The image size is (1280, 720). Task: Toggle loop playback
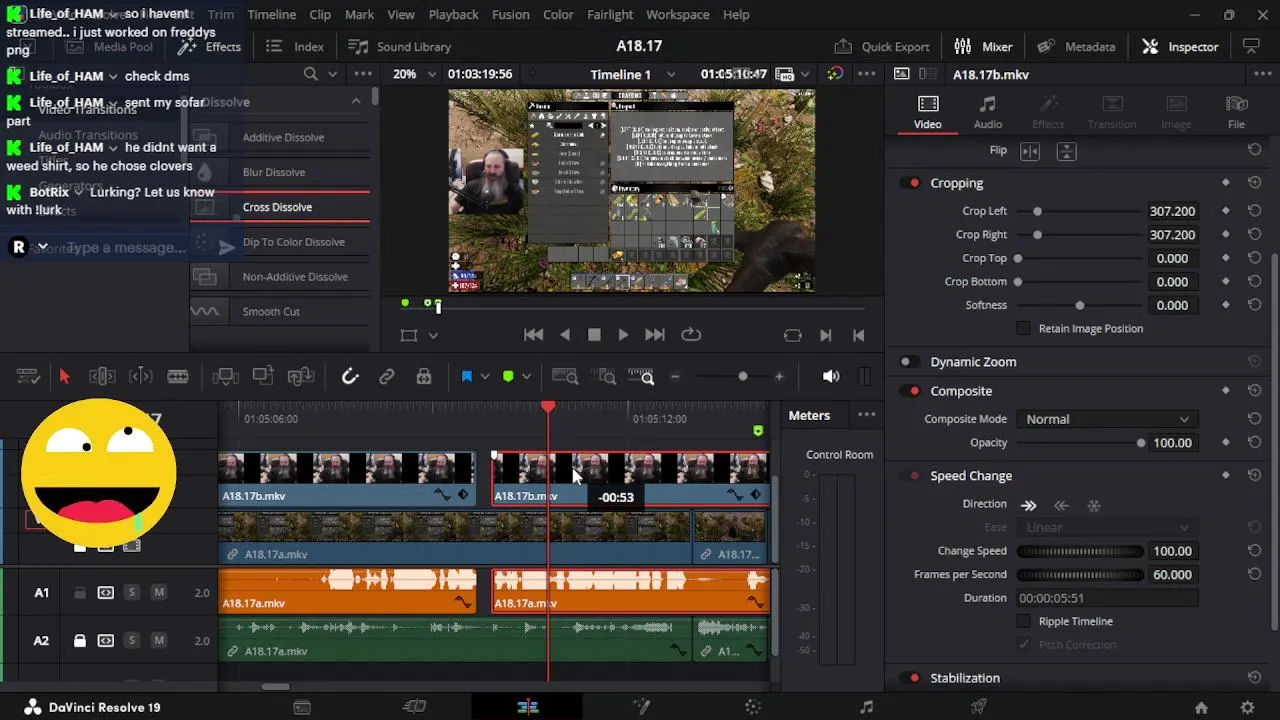[x=691, y=335]
